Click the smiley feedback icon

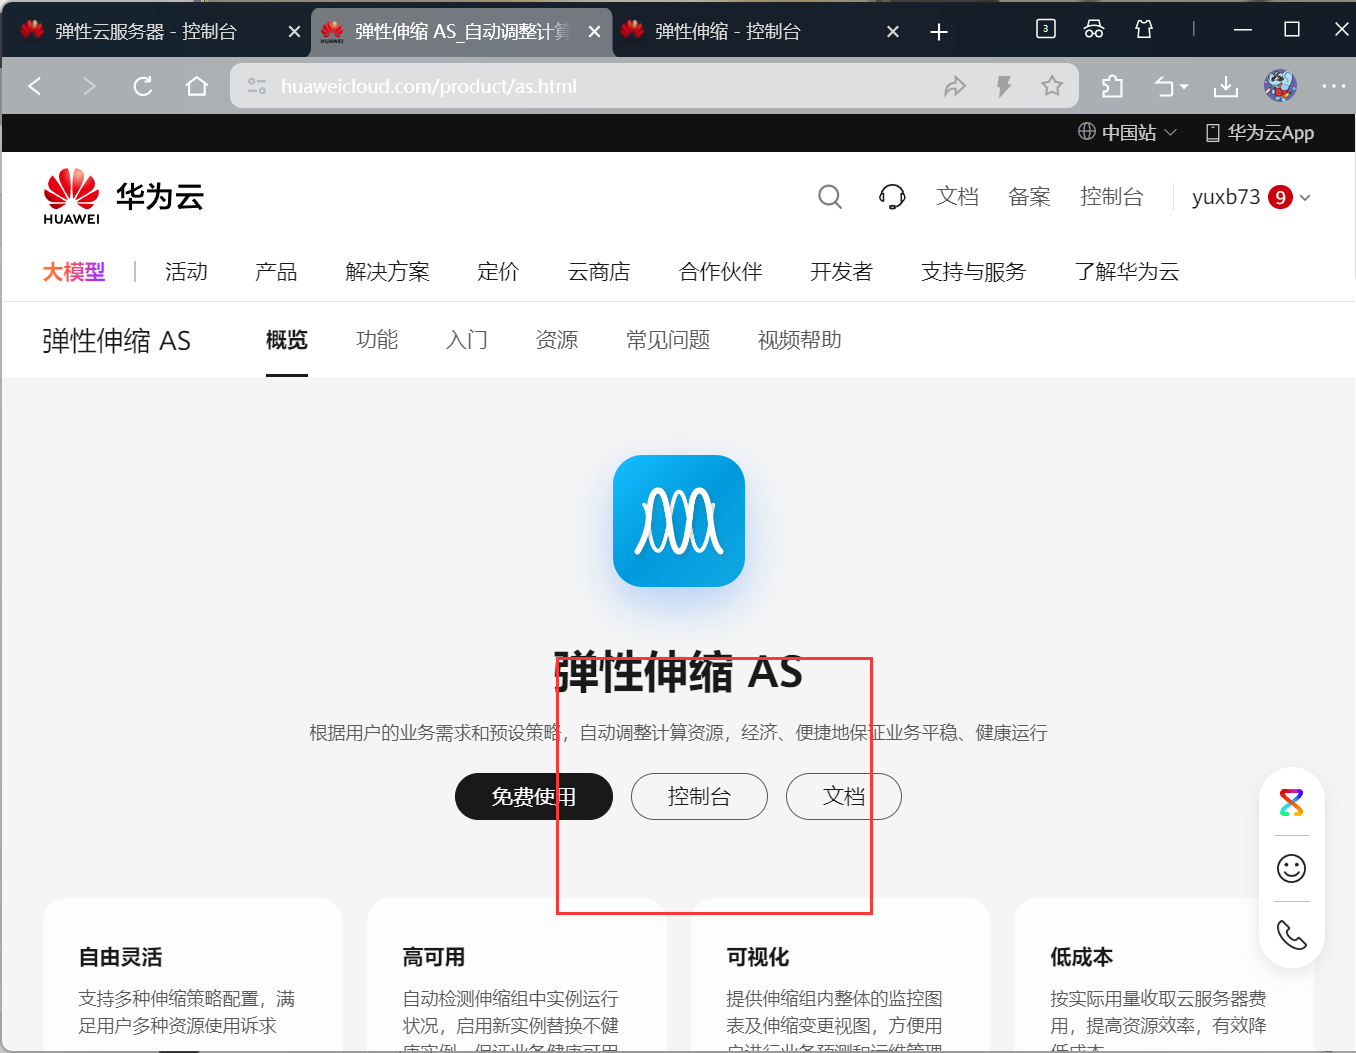coord(1292,868)
